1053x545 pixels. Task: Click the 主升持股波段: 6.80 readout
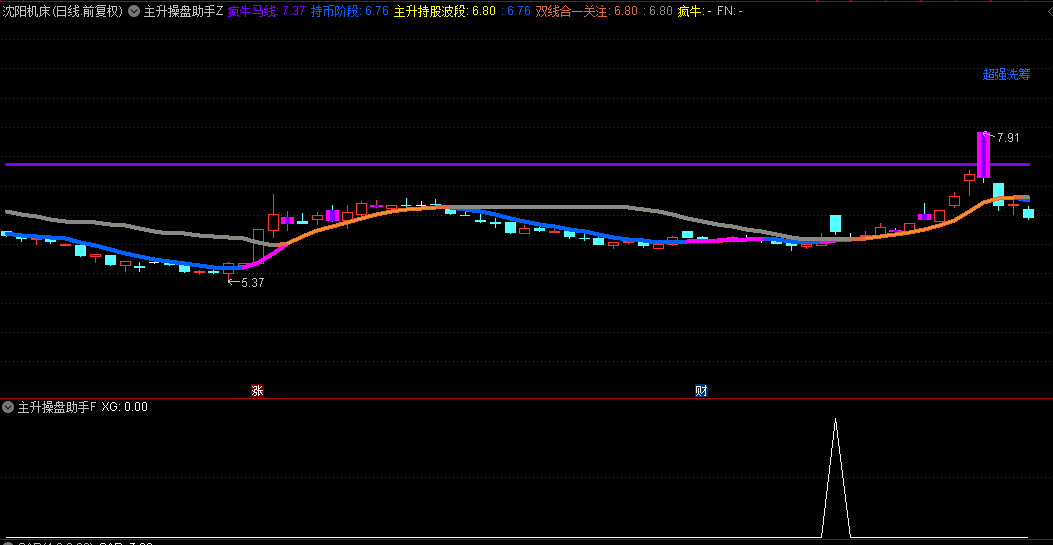pyautogui.click(x=445, y=11)
